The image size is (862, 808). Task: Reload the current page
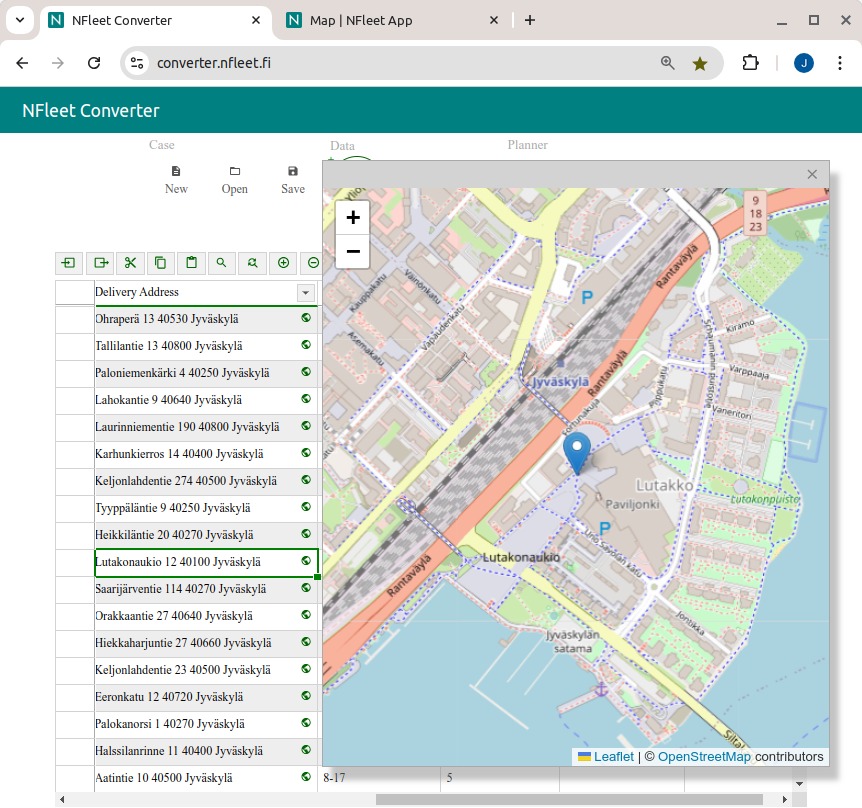tap(94, 63)
